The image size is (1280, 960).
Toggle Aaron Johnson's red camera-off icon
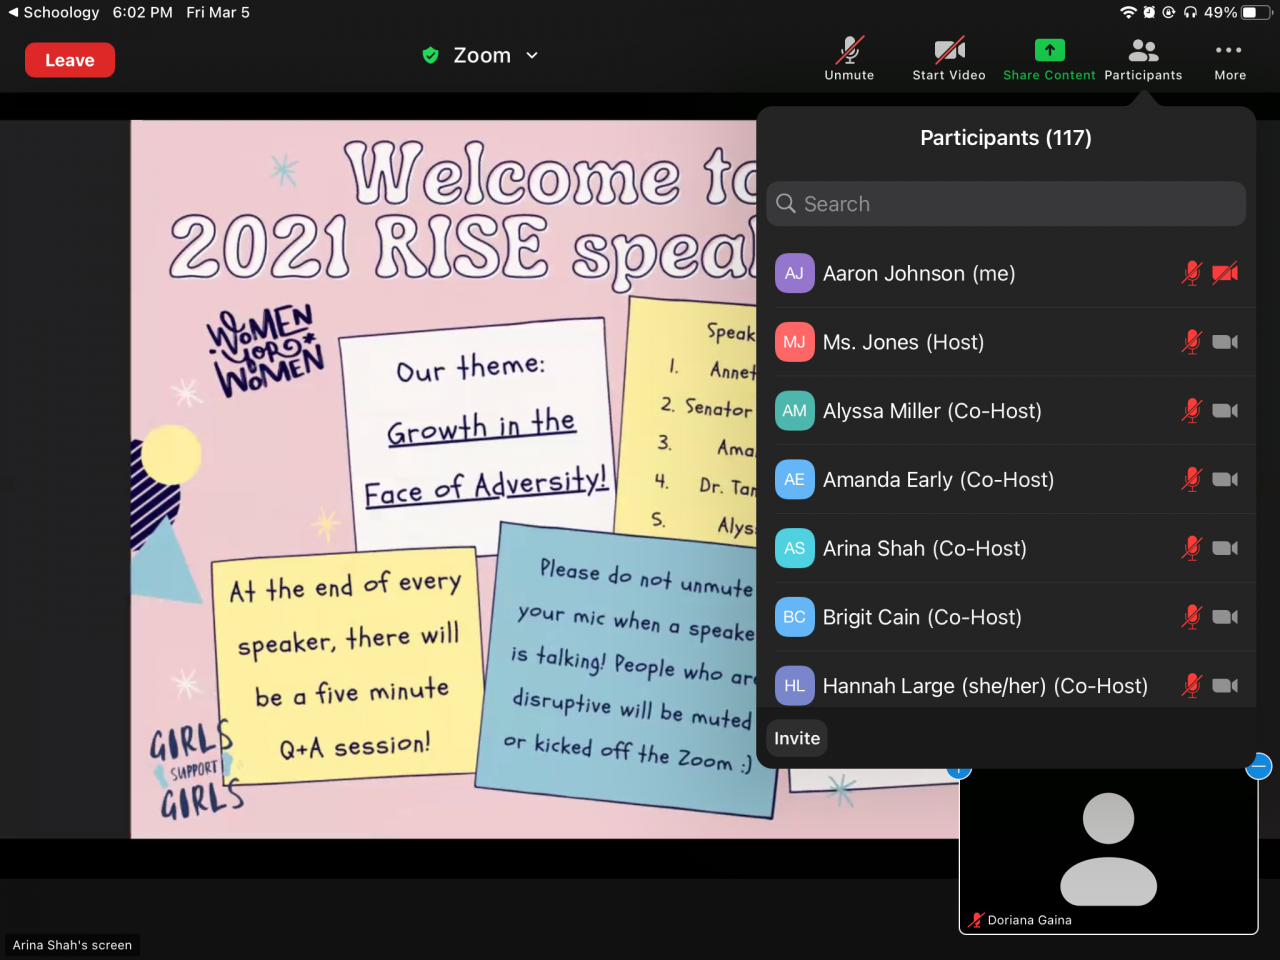tap(1225, 273)
